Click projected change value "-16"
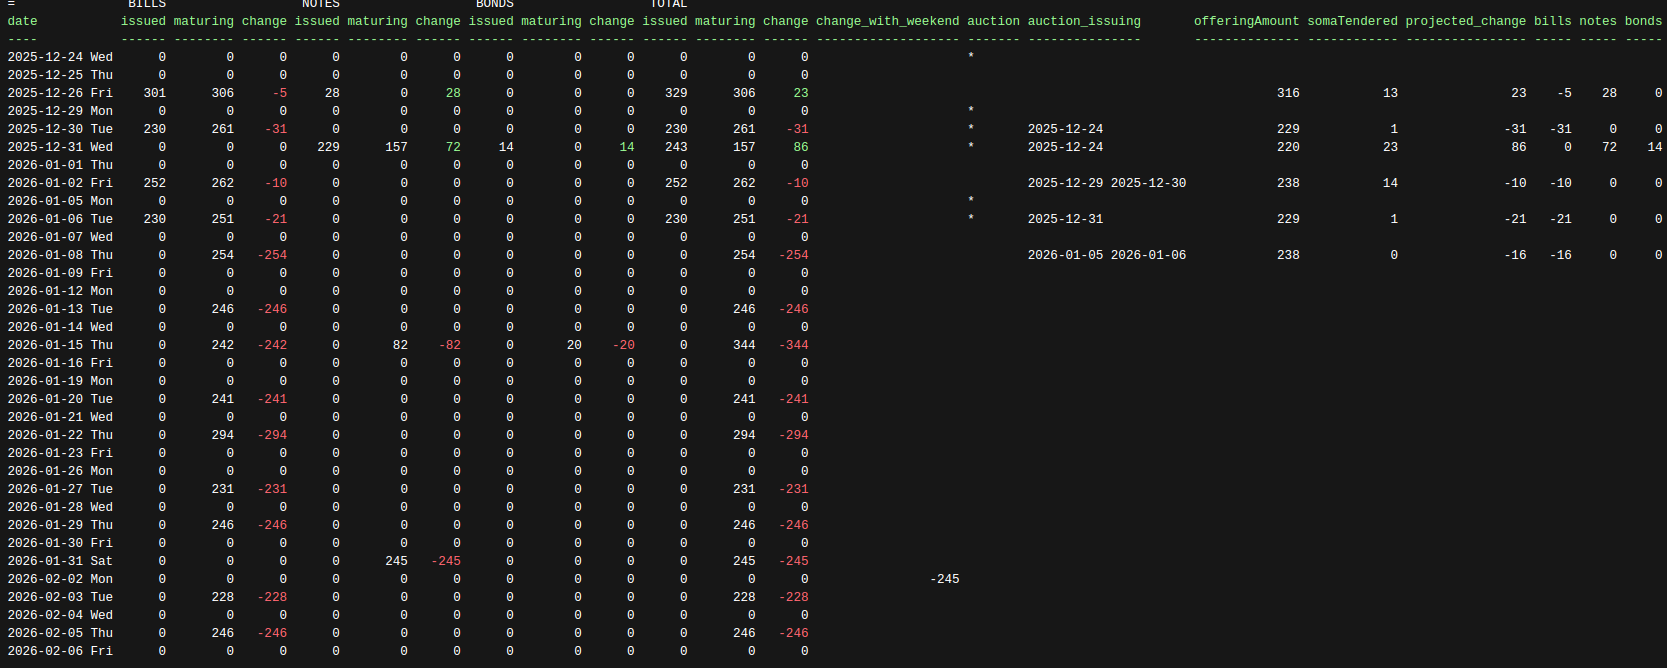Image resolution: width=1667 pixels, height=668 pixels. point(1515,255)
